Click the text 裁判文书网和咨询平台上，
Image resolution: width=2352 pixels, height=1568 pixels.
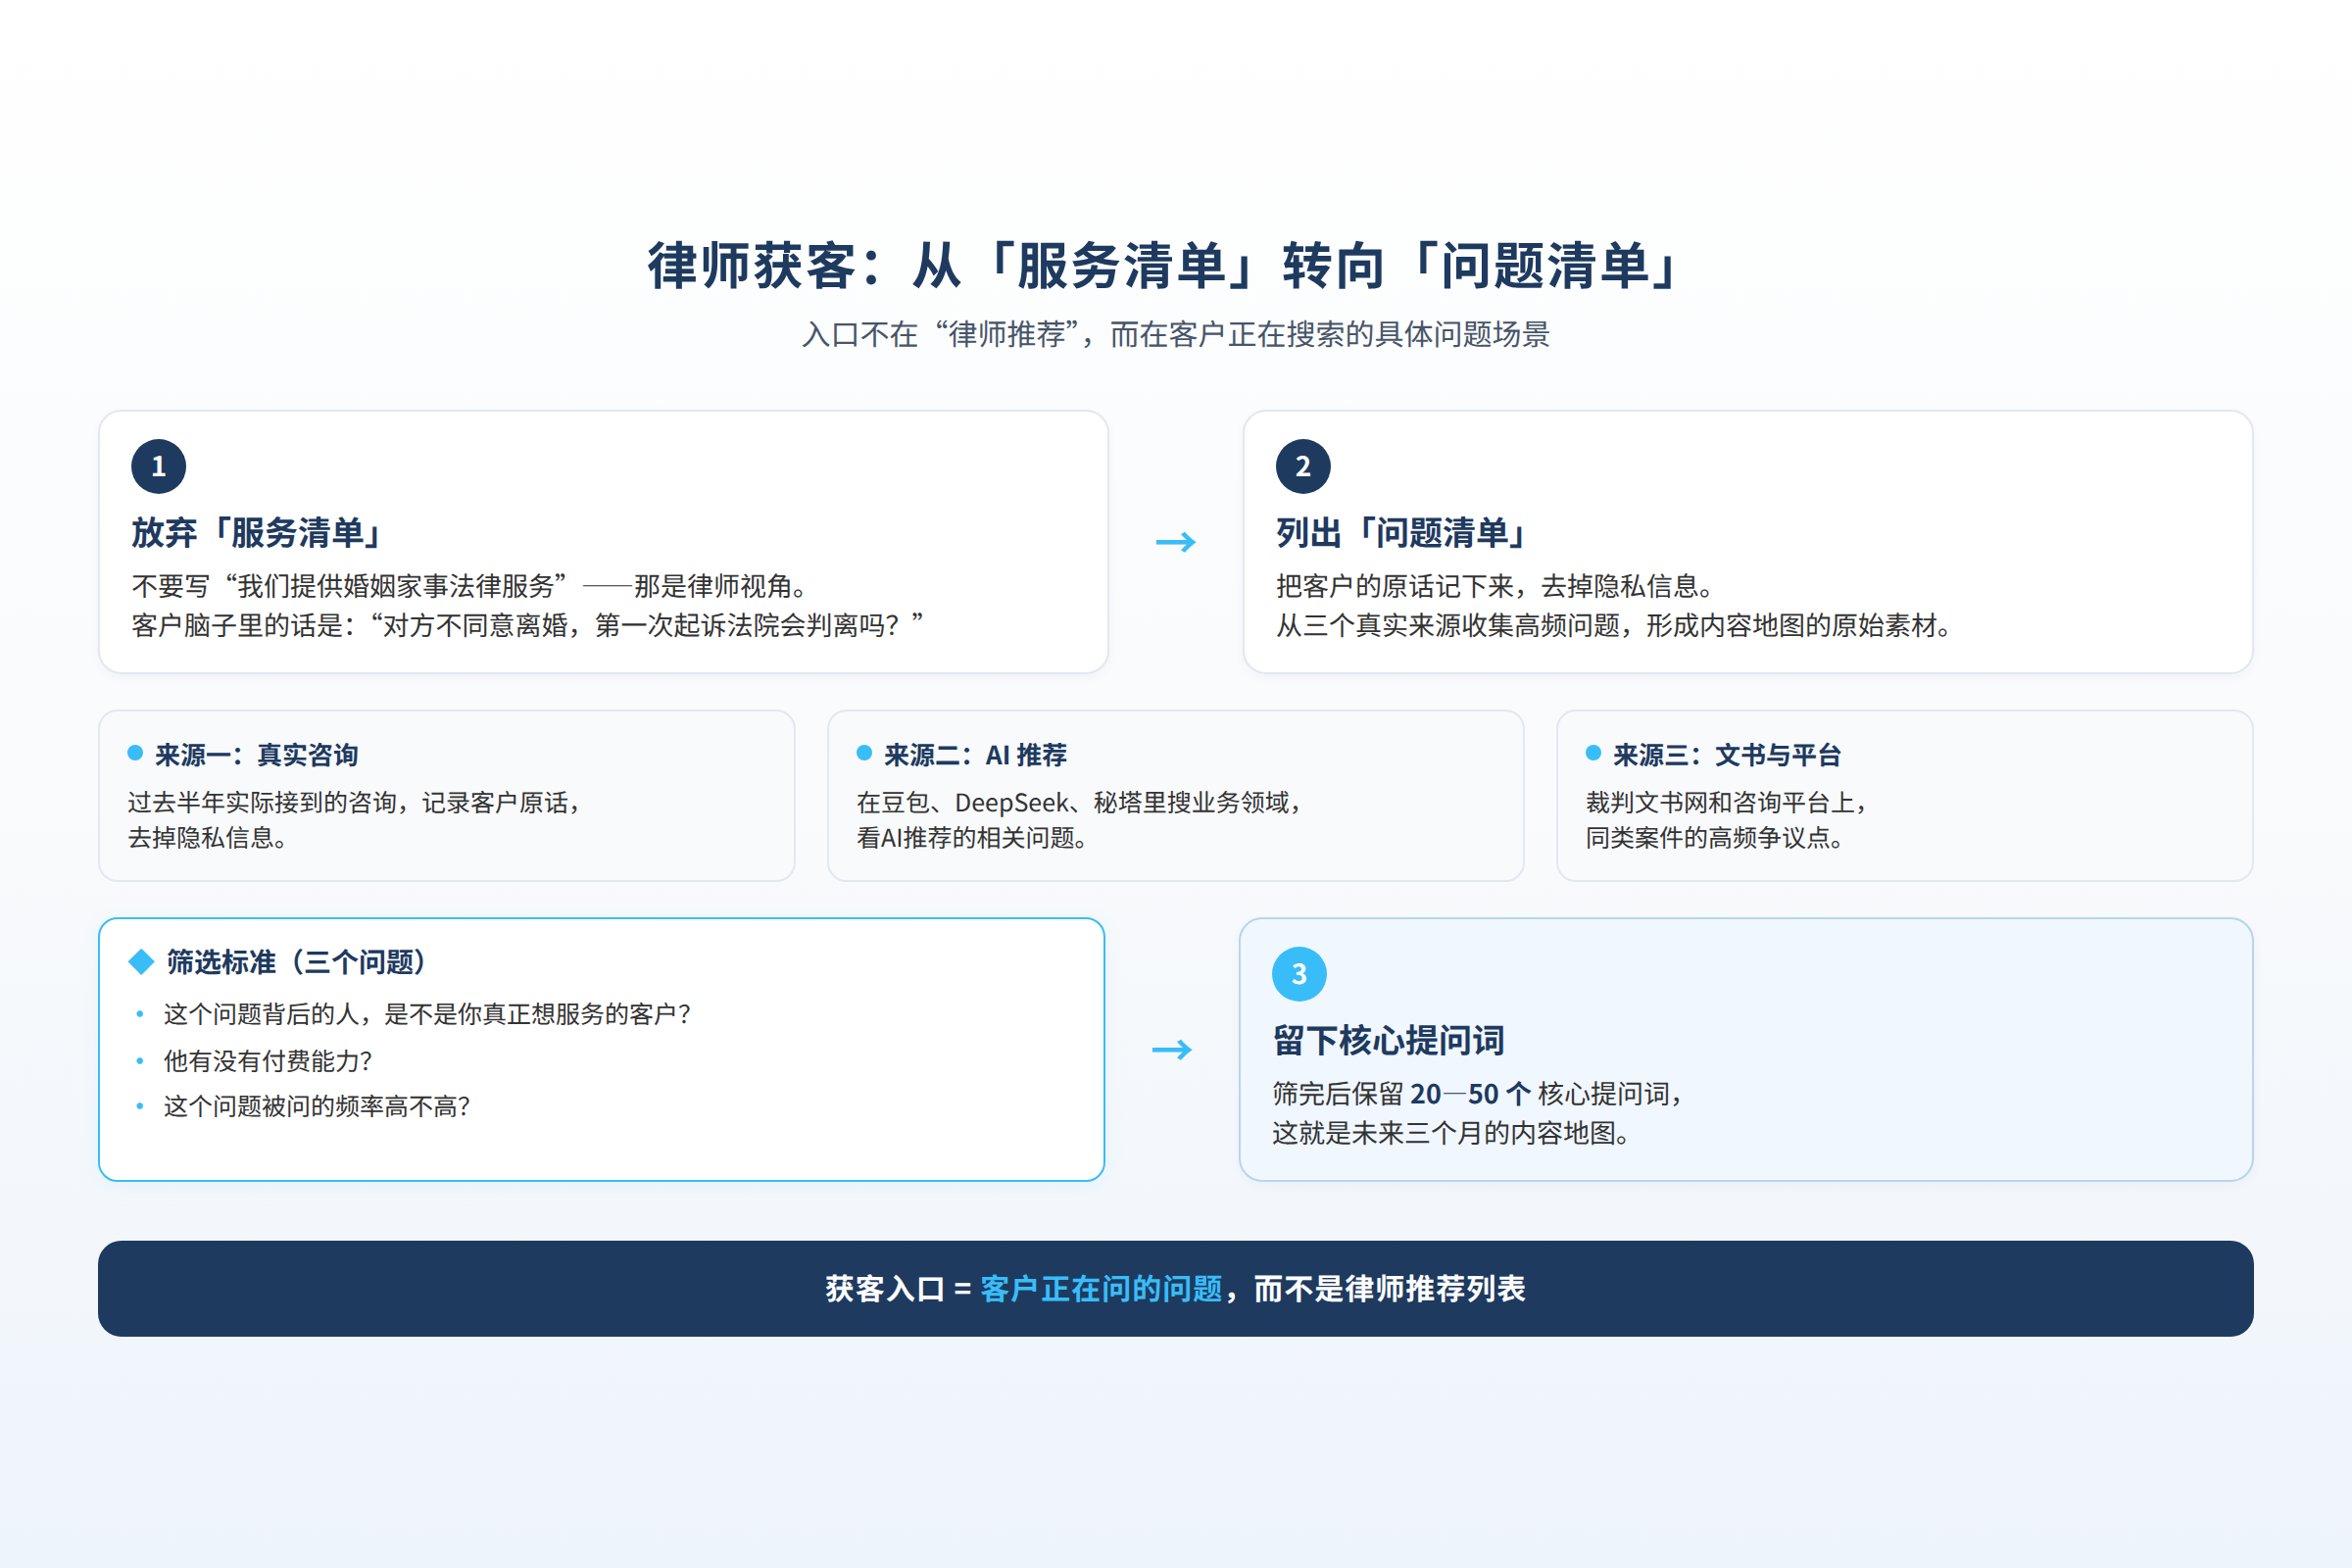[1727, 803]
